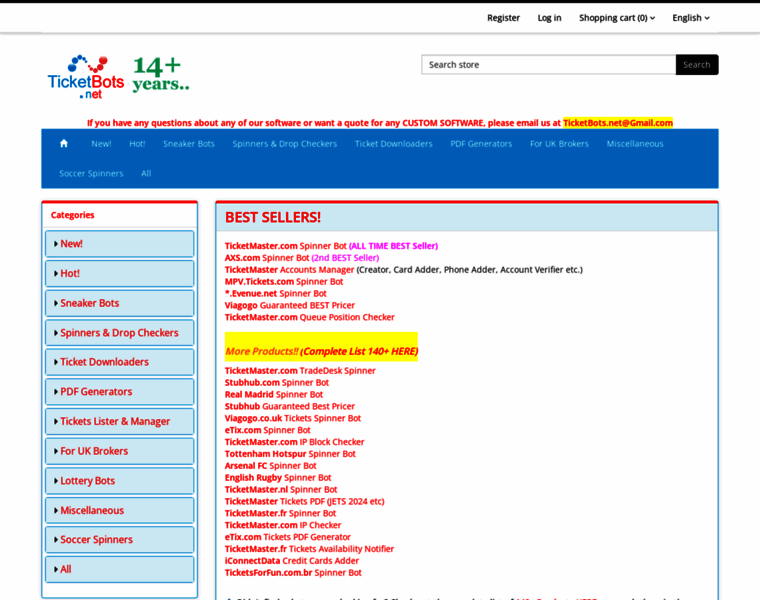Open All in blue navigation menu
Image resolution: width=760 pixels, height=600 pixels.
(x=146, y=173)
